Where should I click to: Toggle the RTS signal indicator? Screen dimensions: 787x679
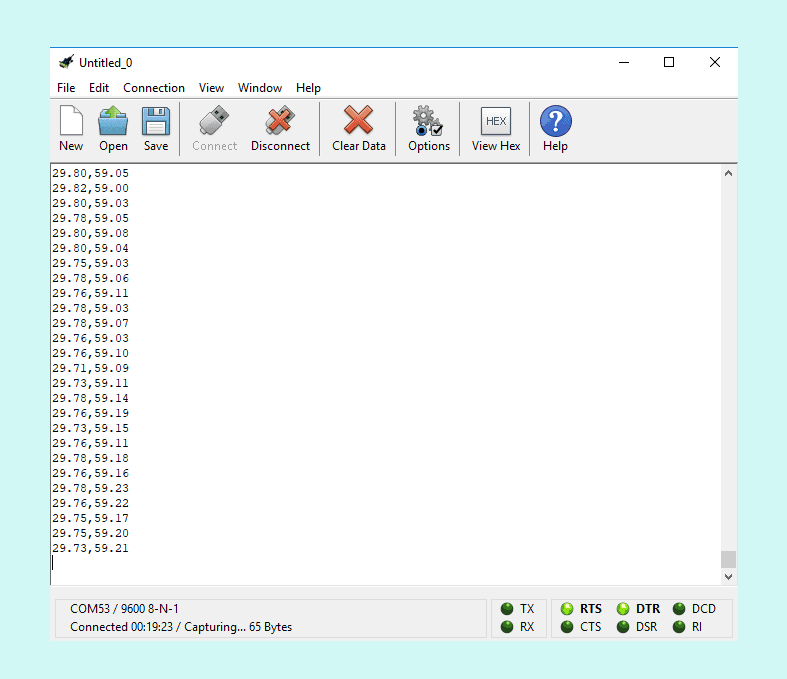click(x=568, y=609)
